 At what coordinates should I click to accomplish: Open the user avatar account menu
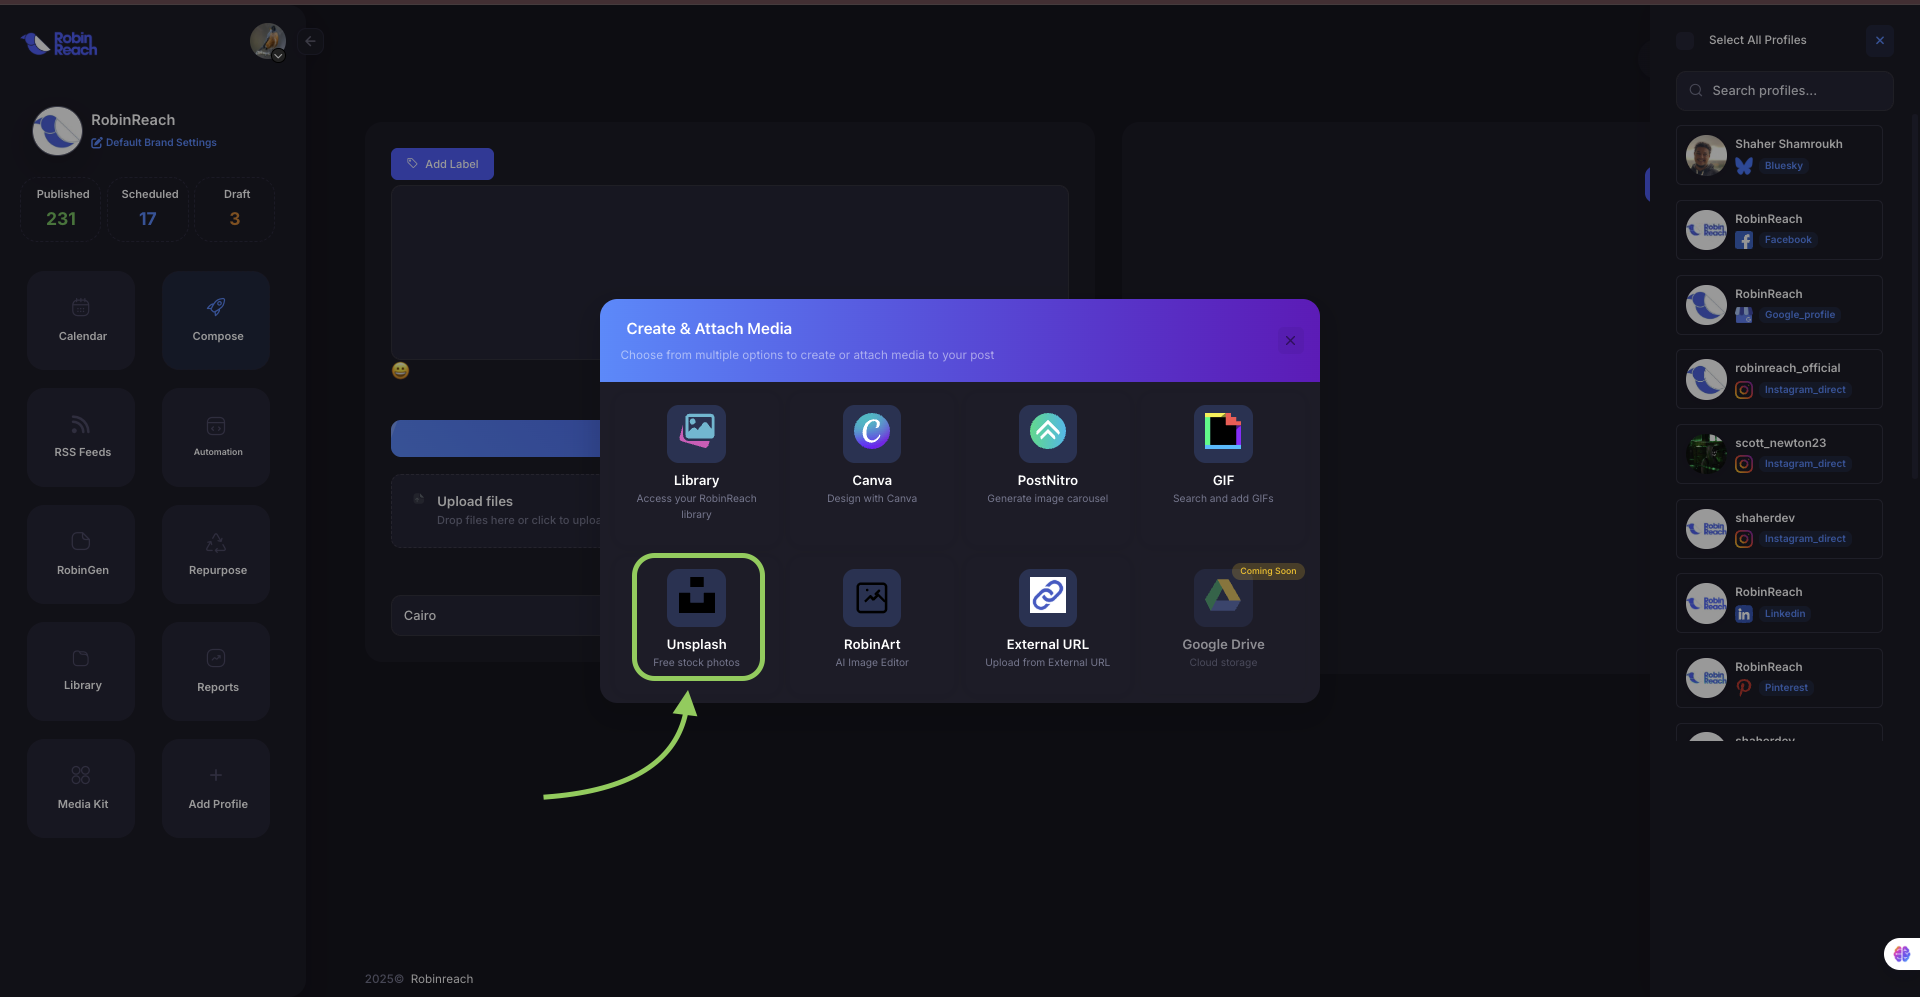click(x=267, y=41)
